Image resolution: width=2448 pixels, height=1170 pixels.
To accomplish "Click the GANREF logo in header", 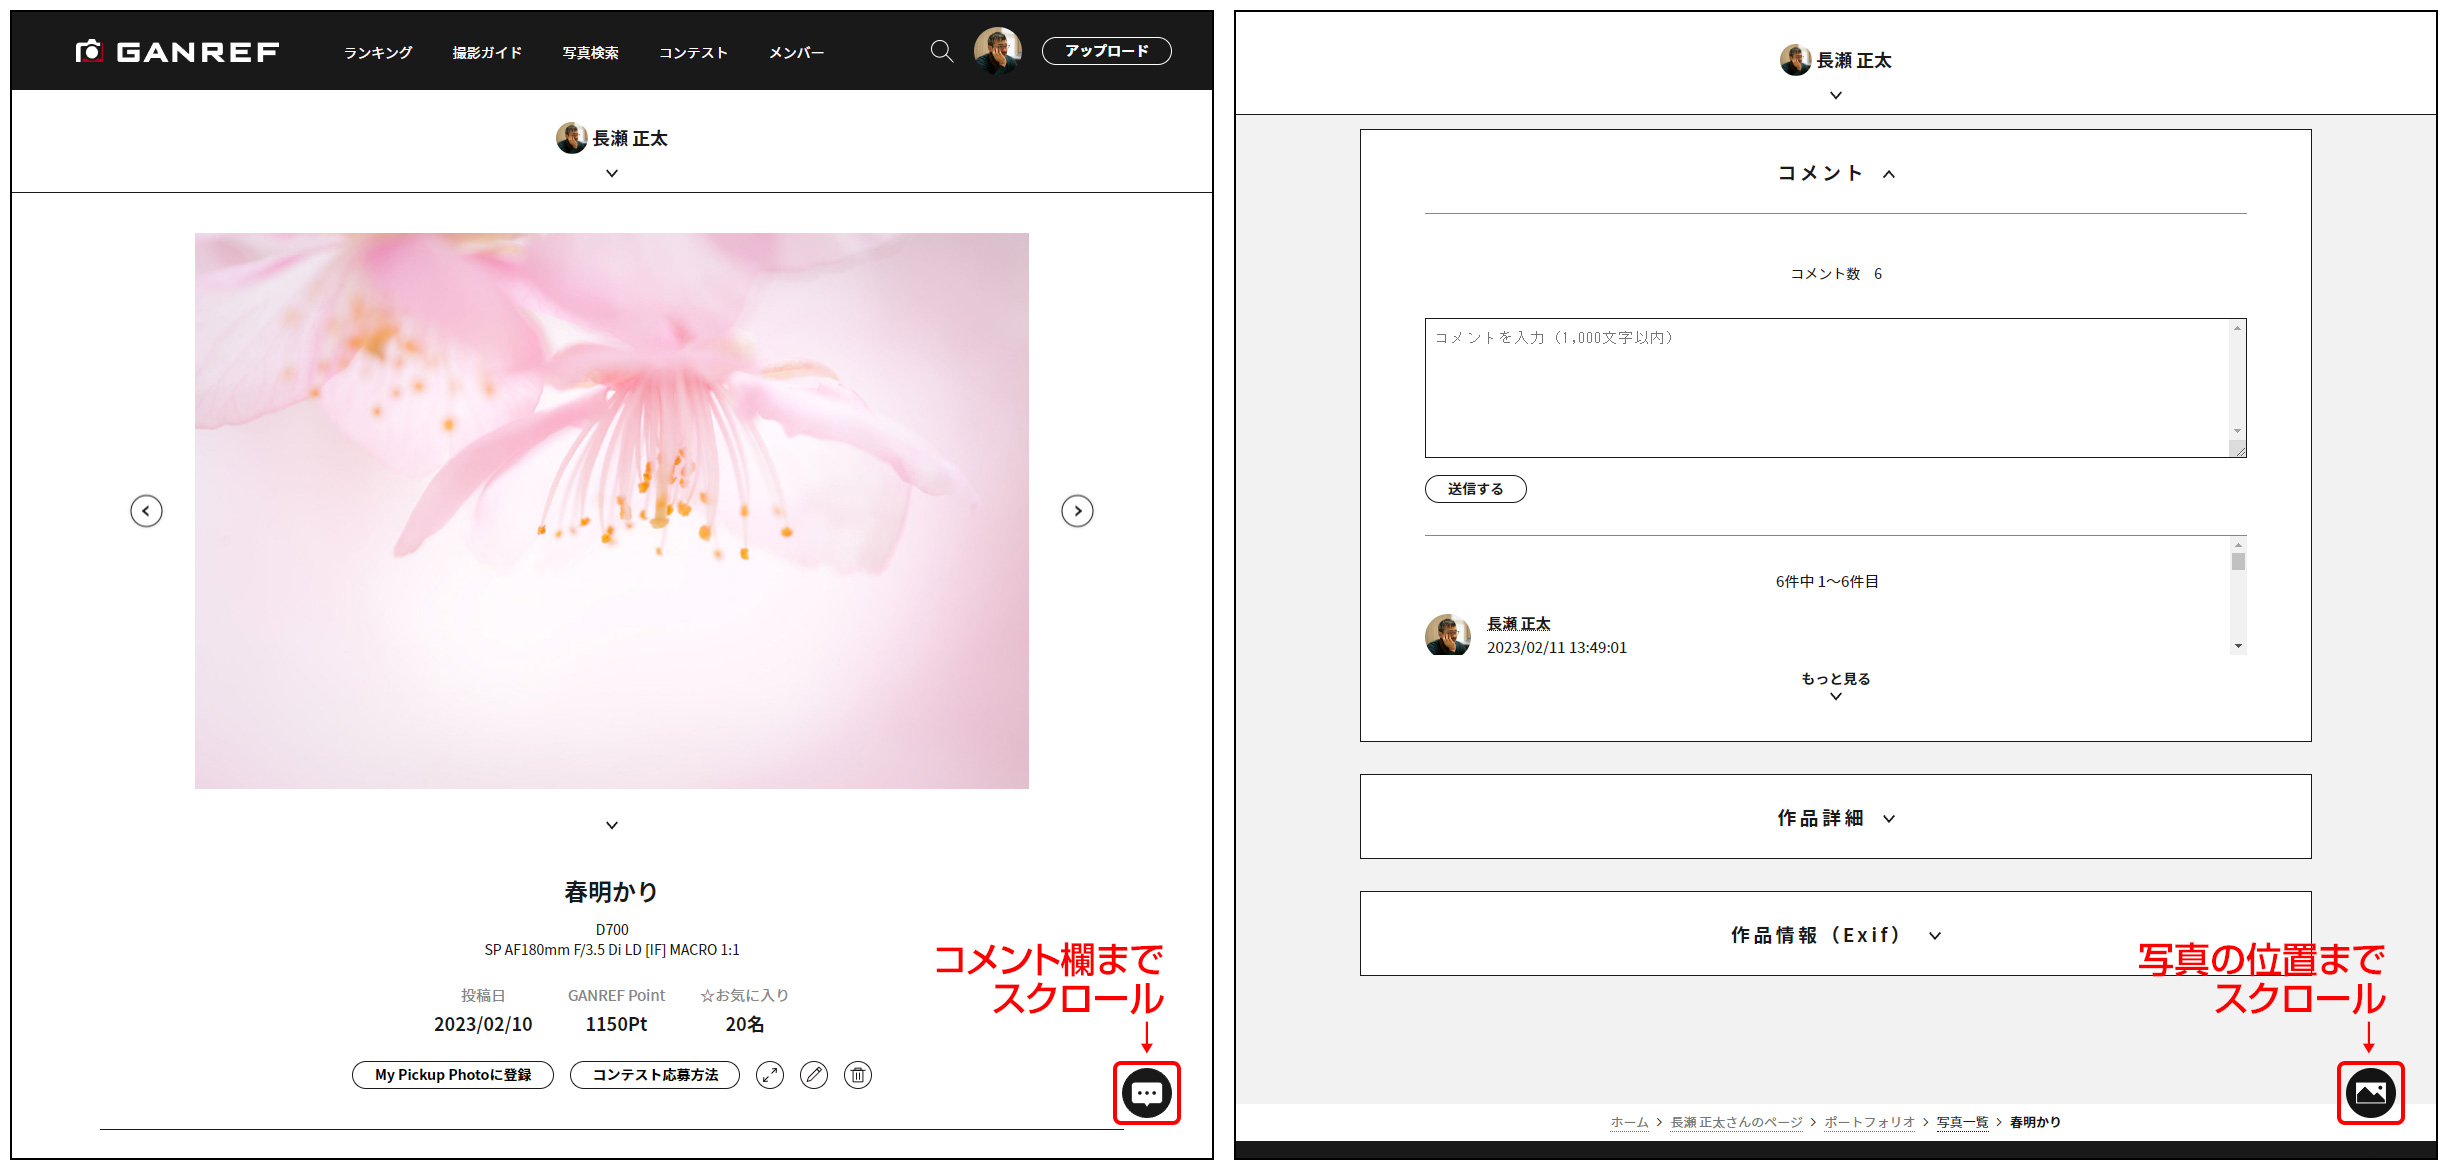I will click(x=178, y=51).
